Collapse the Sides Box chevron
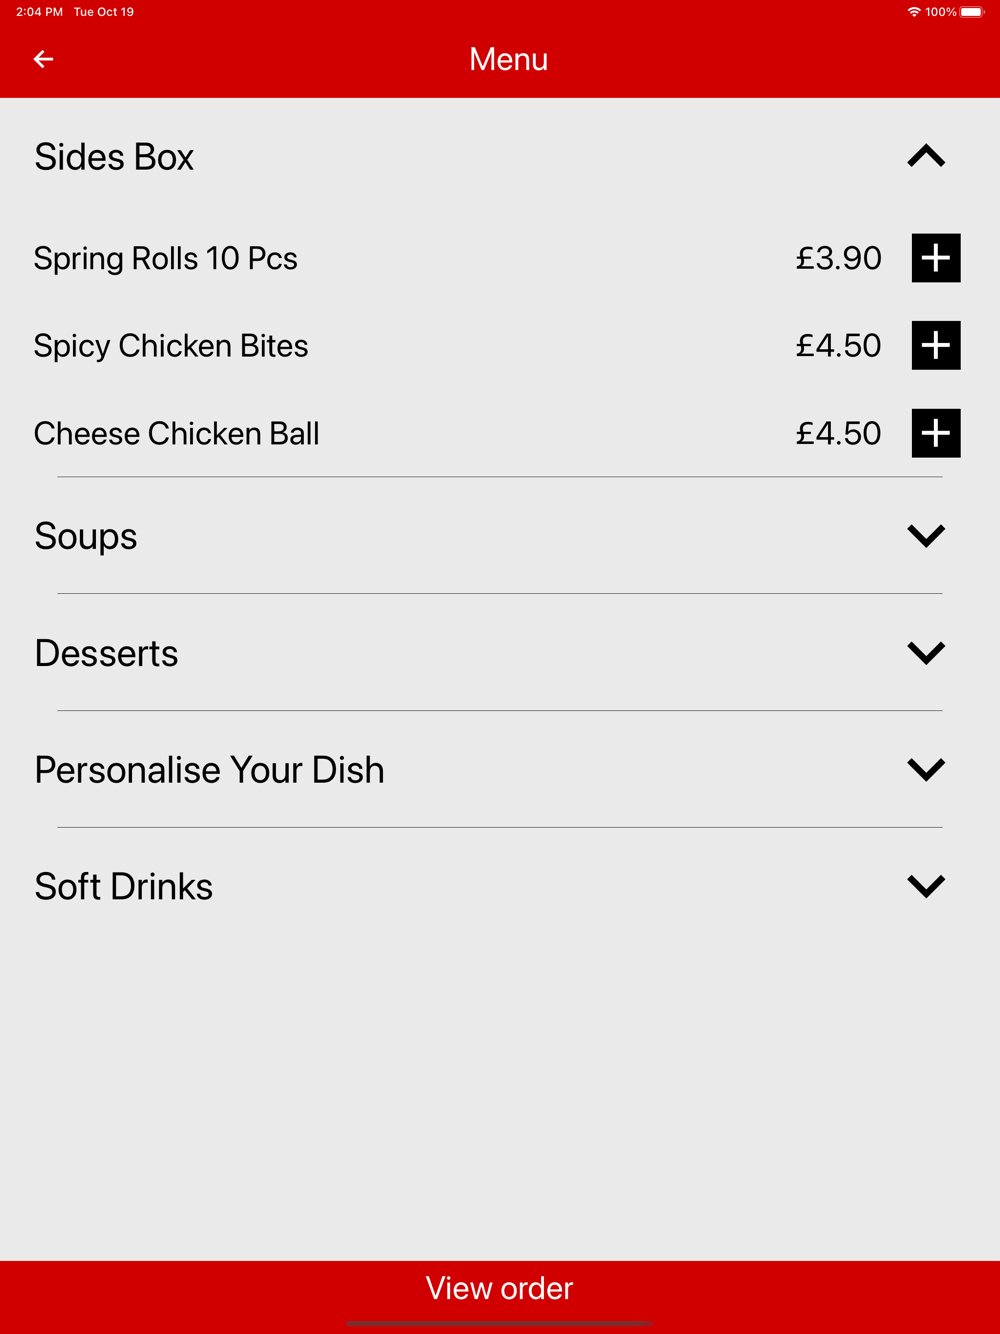The height and width of the screenshot is (1334, 1000). click(x=926, y=156)
